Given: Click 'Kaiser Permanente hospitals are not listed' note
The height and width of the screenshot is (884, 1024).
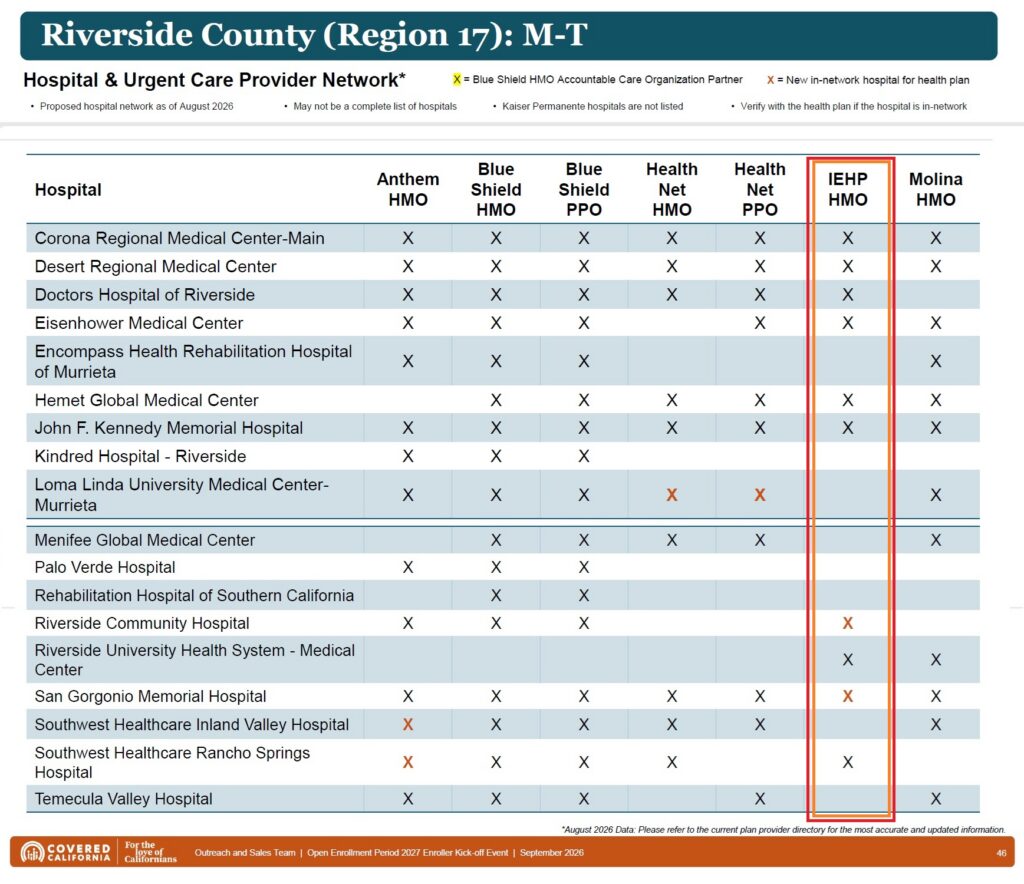Looking at the screenshot, I should [592, 106].
